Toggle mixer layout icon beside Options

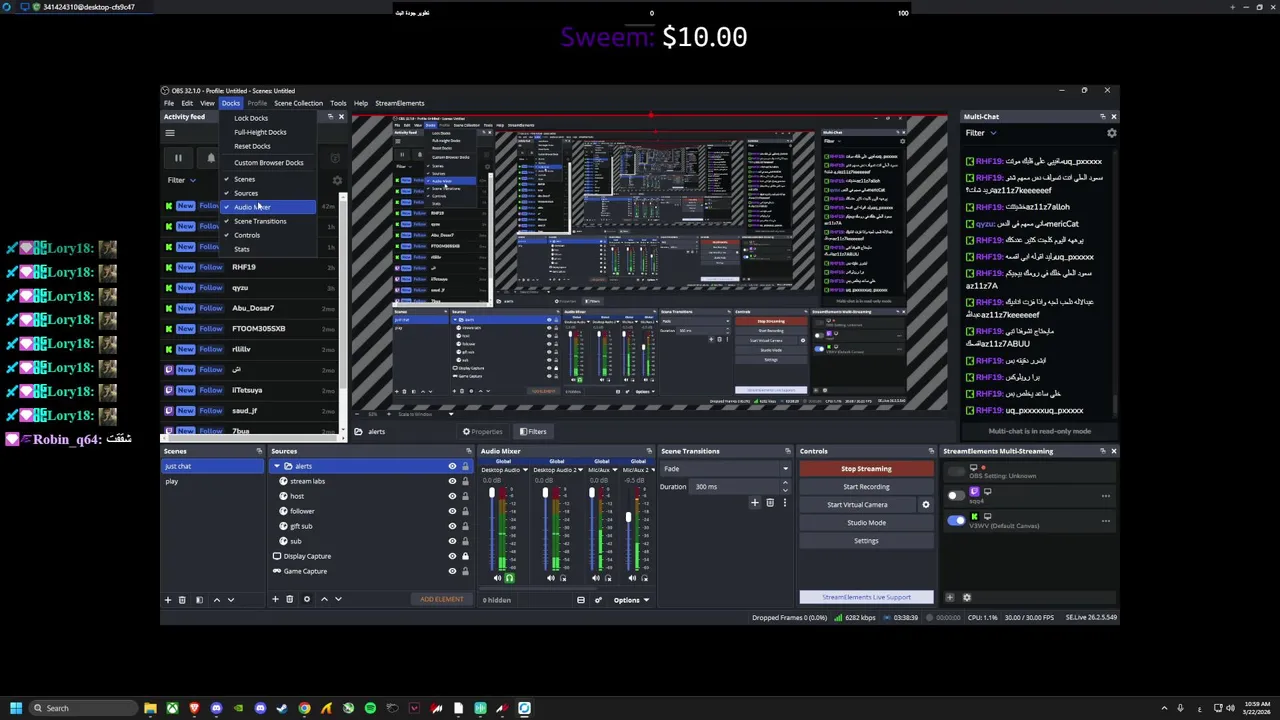581,600
